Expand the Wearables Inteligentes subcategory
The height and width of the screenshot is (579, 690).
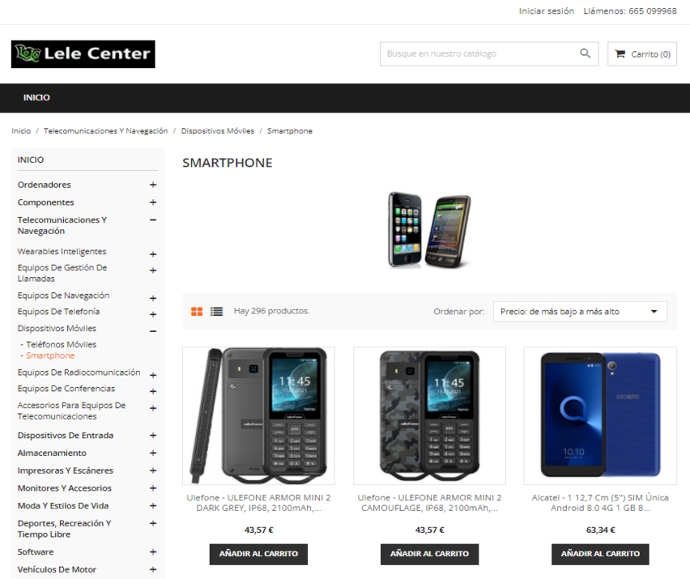[153, 254]
